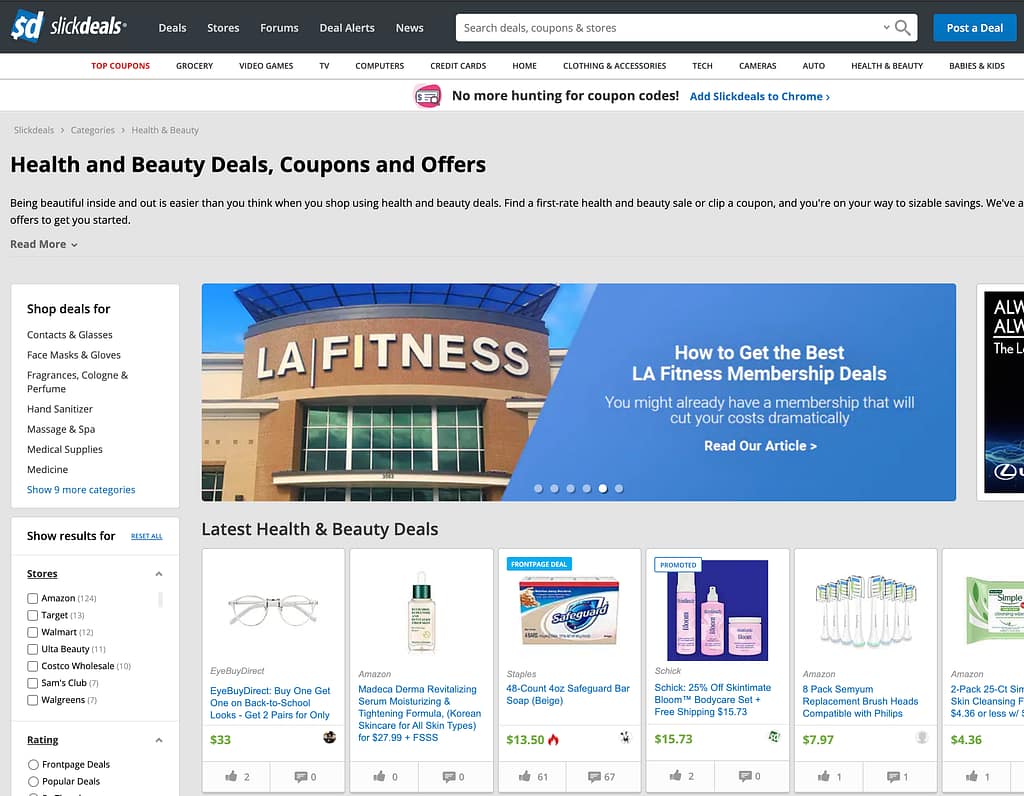This screenshot has height=796, width=1024.
Task: Go to the Video Games category tab
Action: 266,66
